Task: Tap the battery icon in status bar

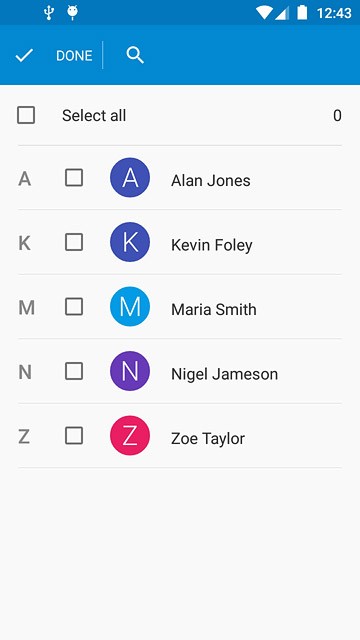Action: (x=302, y=12)
